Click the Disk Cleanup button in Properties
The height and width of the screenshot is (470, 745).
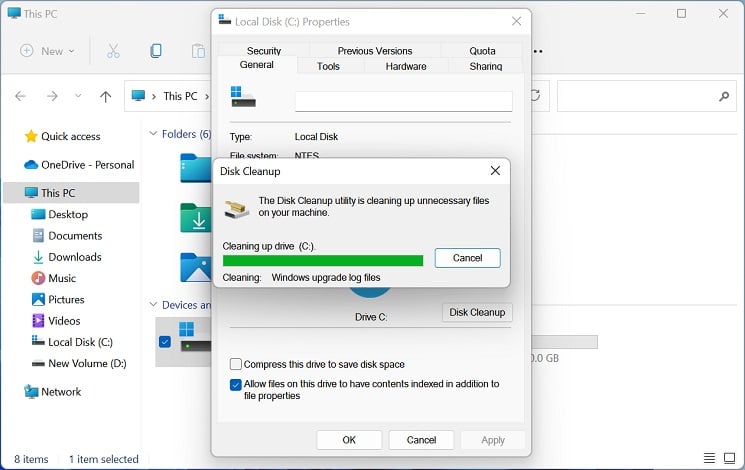tap(477, 312)
